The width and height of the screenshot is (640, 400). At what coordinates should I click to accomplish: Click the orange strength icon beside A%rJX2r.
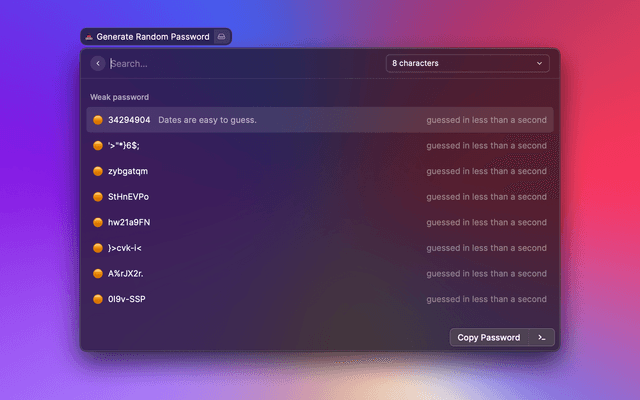98,273
